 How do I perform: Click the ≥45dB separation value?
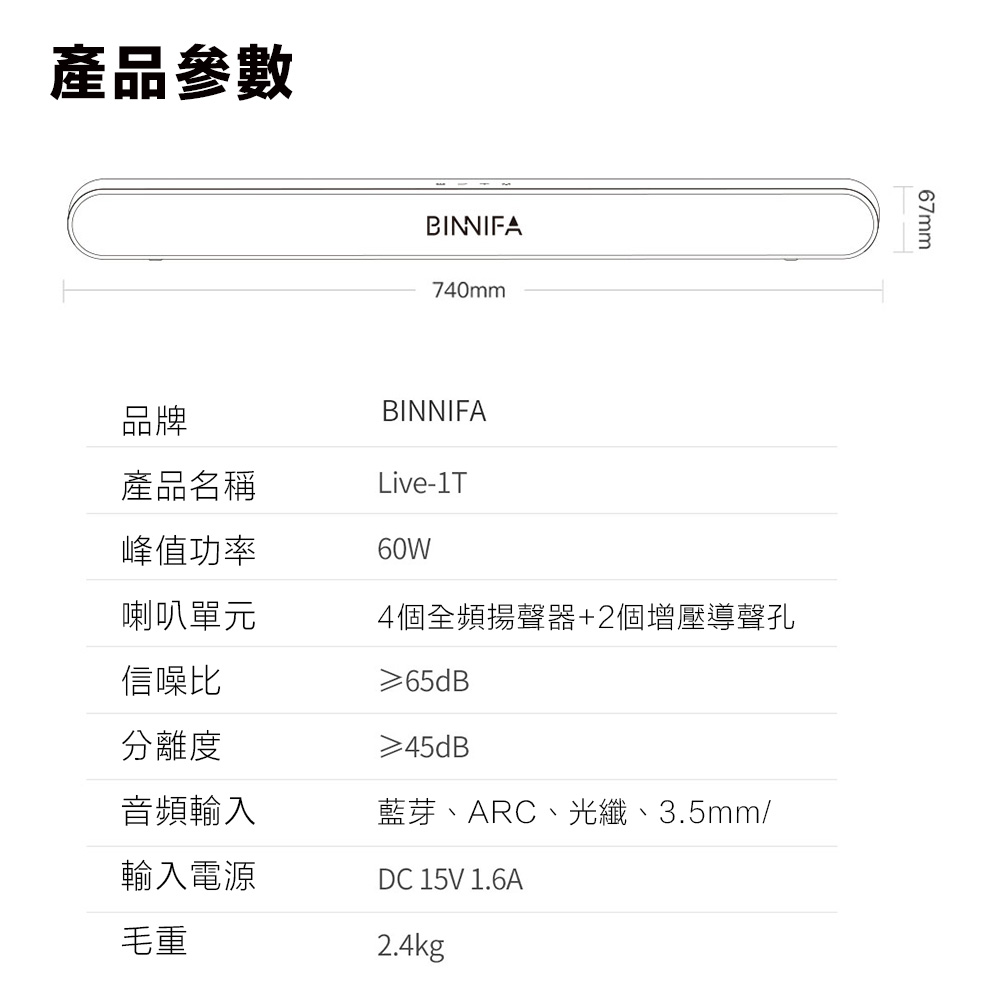423,748
